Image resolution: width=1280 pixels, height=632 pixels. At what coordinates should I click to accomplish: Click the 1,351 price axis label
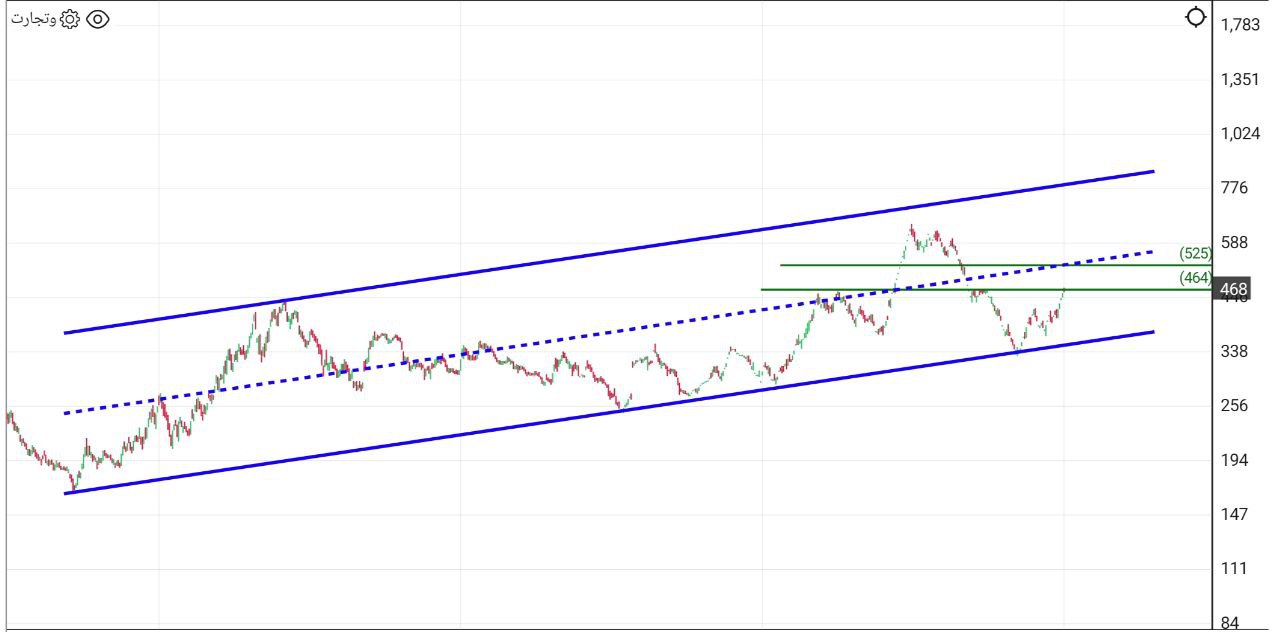[1240, 79]
